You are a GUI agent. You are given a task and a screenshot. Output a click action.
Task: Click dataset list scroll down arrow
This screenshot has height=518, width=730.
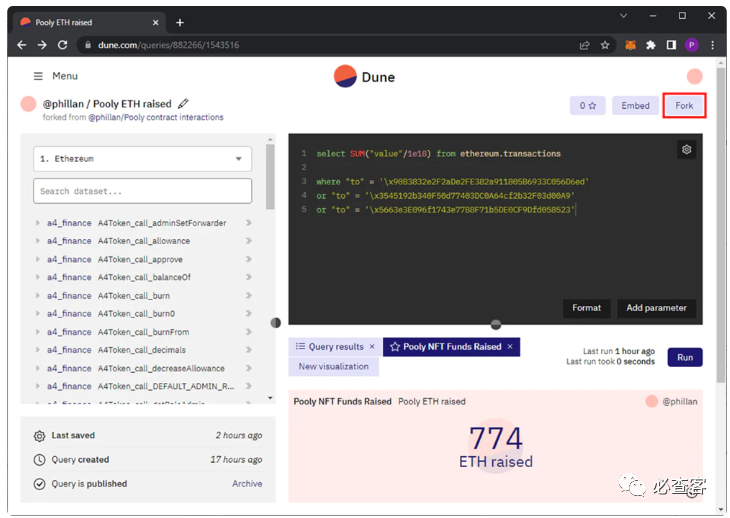click(270, 398)
